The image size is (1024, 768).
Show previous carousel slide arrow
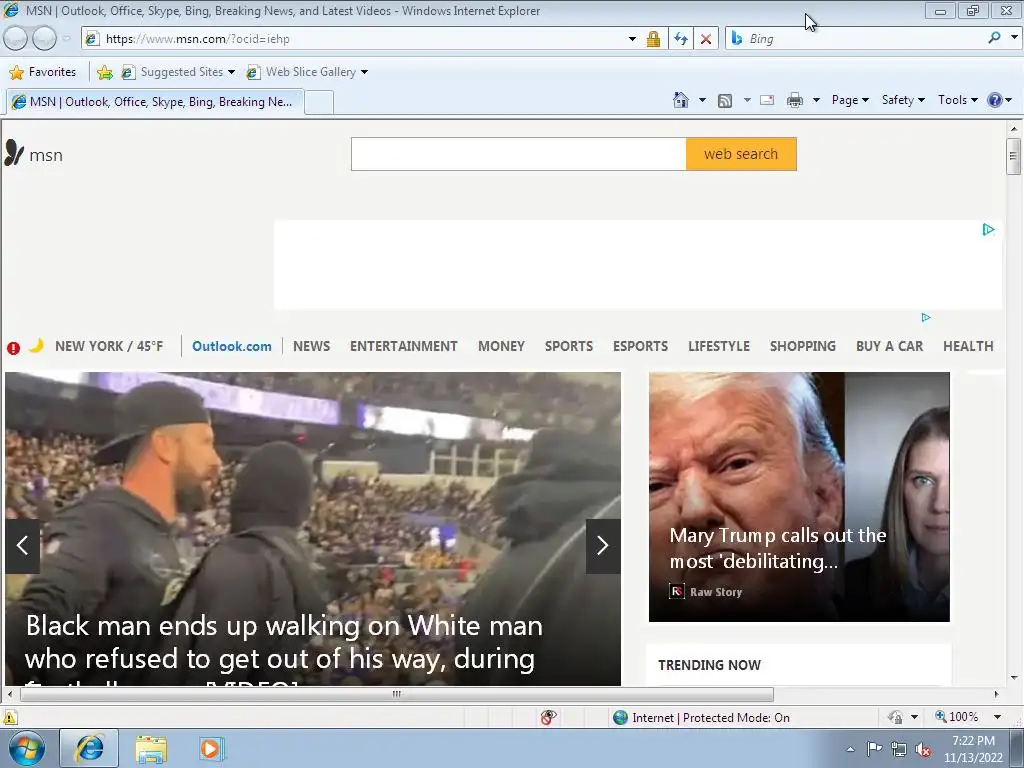click(22, 546)
